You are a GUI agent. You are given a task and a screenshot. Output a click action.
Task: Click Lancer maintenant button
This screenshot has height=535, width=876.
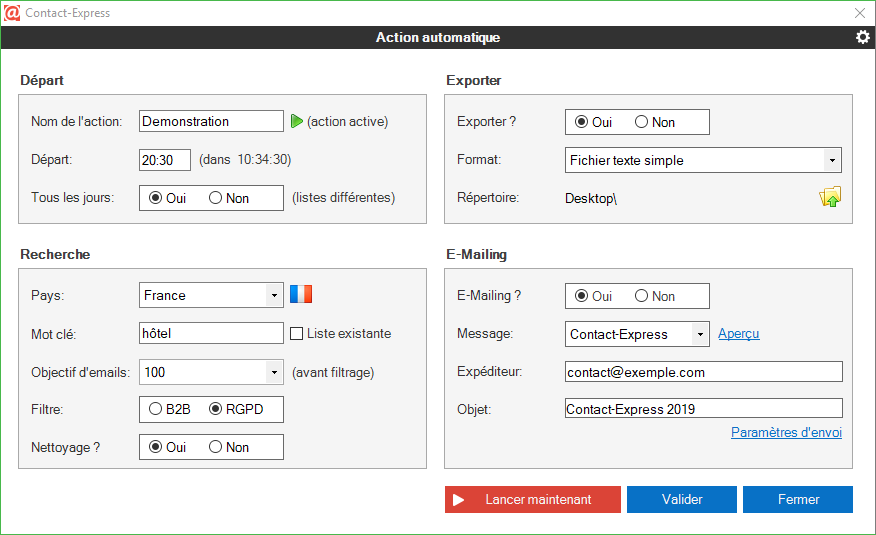[532, 499]
